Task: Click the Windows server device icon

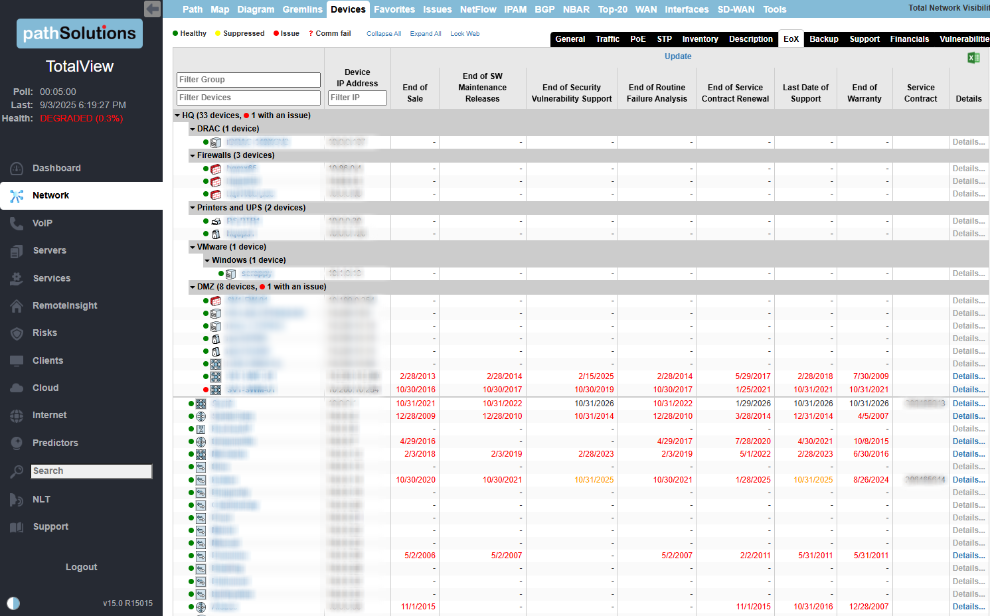Action: tap(230, 274)
